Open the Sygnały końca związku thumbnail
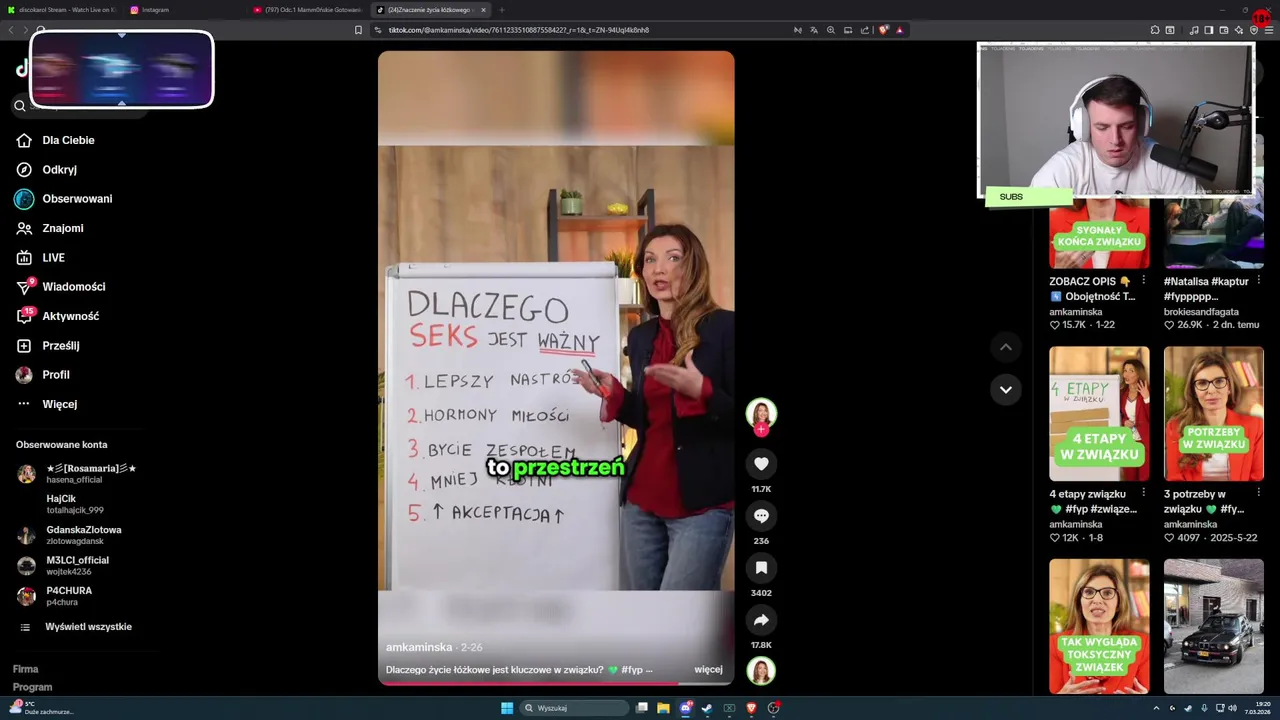 coord(1099,232)
